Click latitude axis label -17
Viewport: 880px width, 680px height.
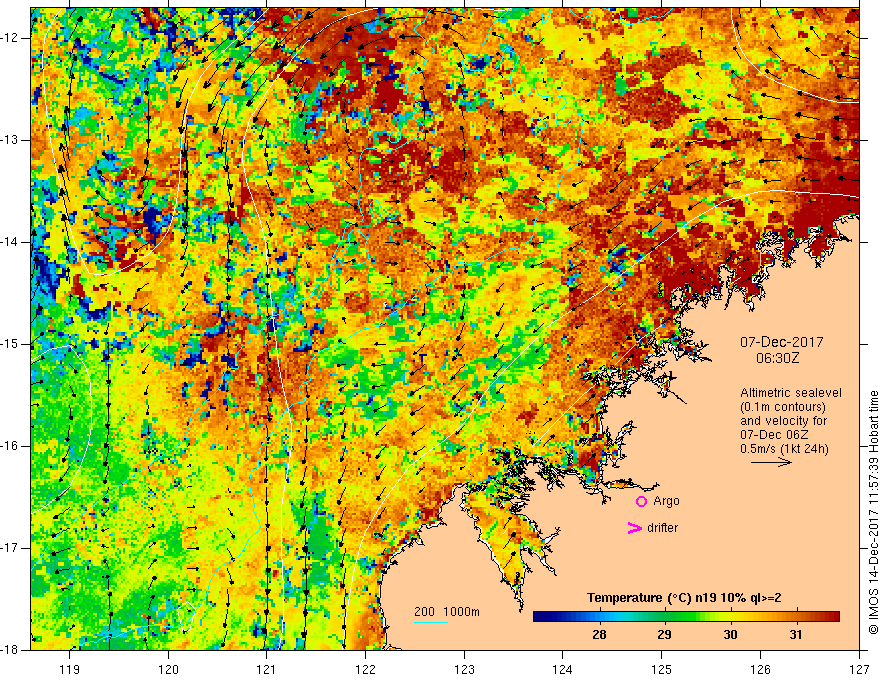[11, 548]
